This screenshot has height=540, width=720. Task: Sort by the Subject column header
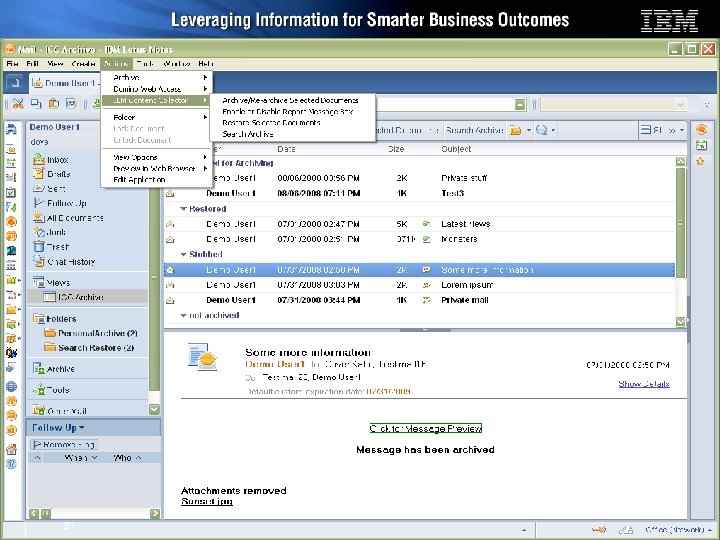[x=456, y=149]
